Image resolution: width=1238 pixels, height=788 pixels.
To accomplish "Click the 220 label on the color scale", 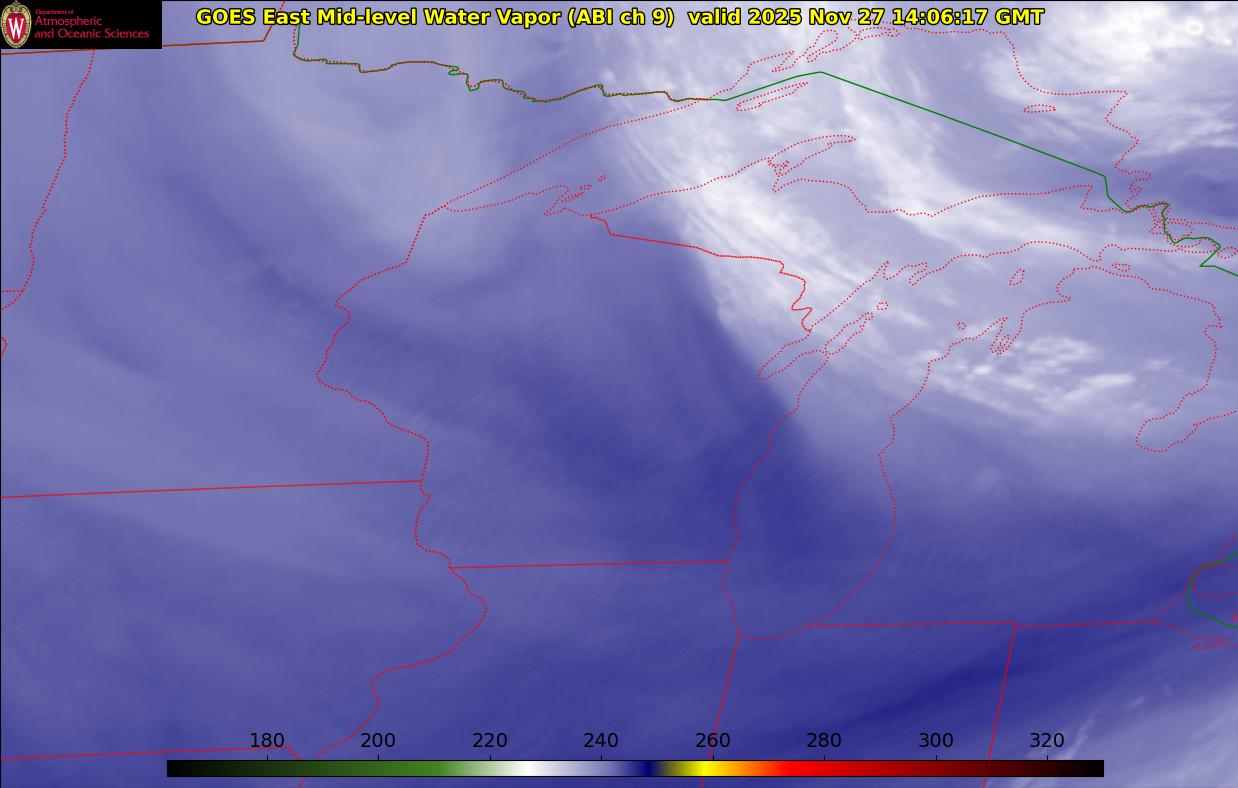I will point(490,741).
